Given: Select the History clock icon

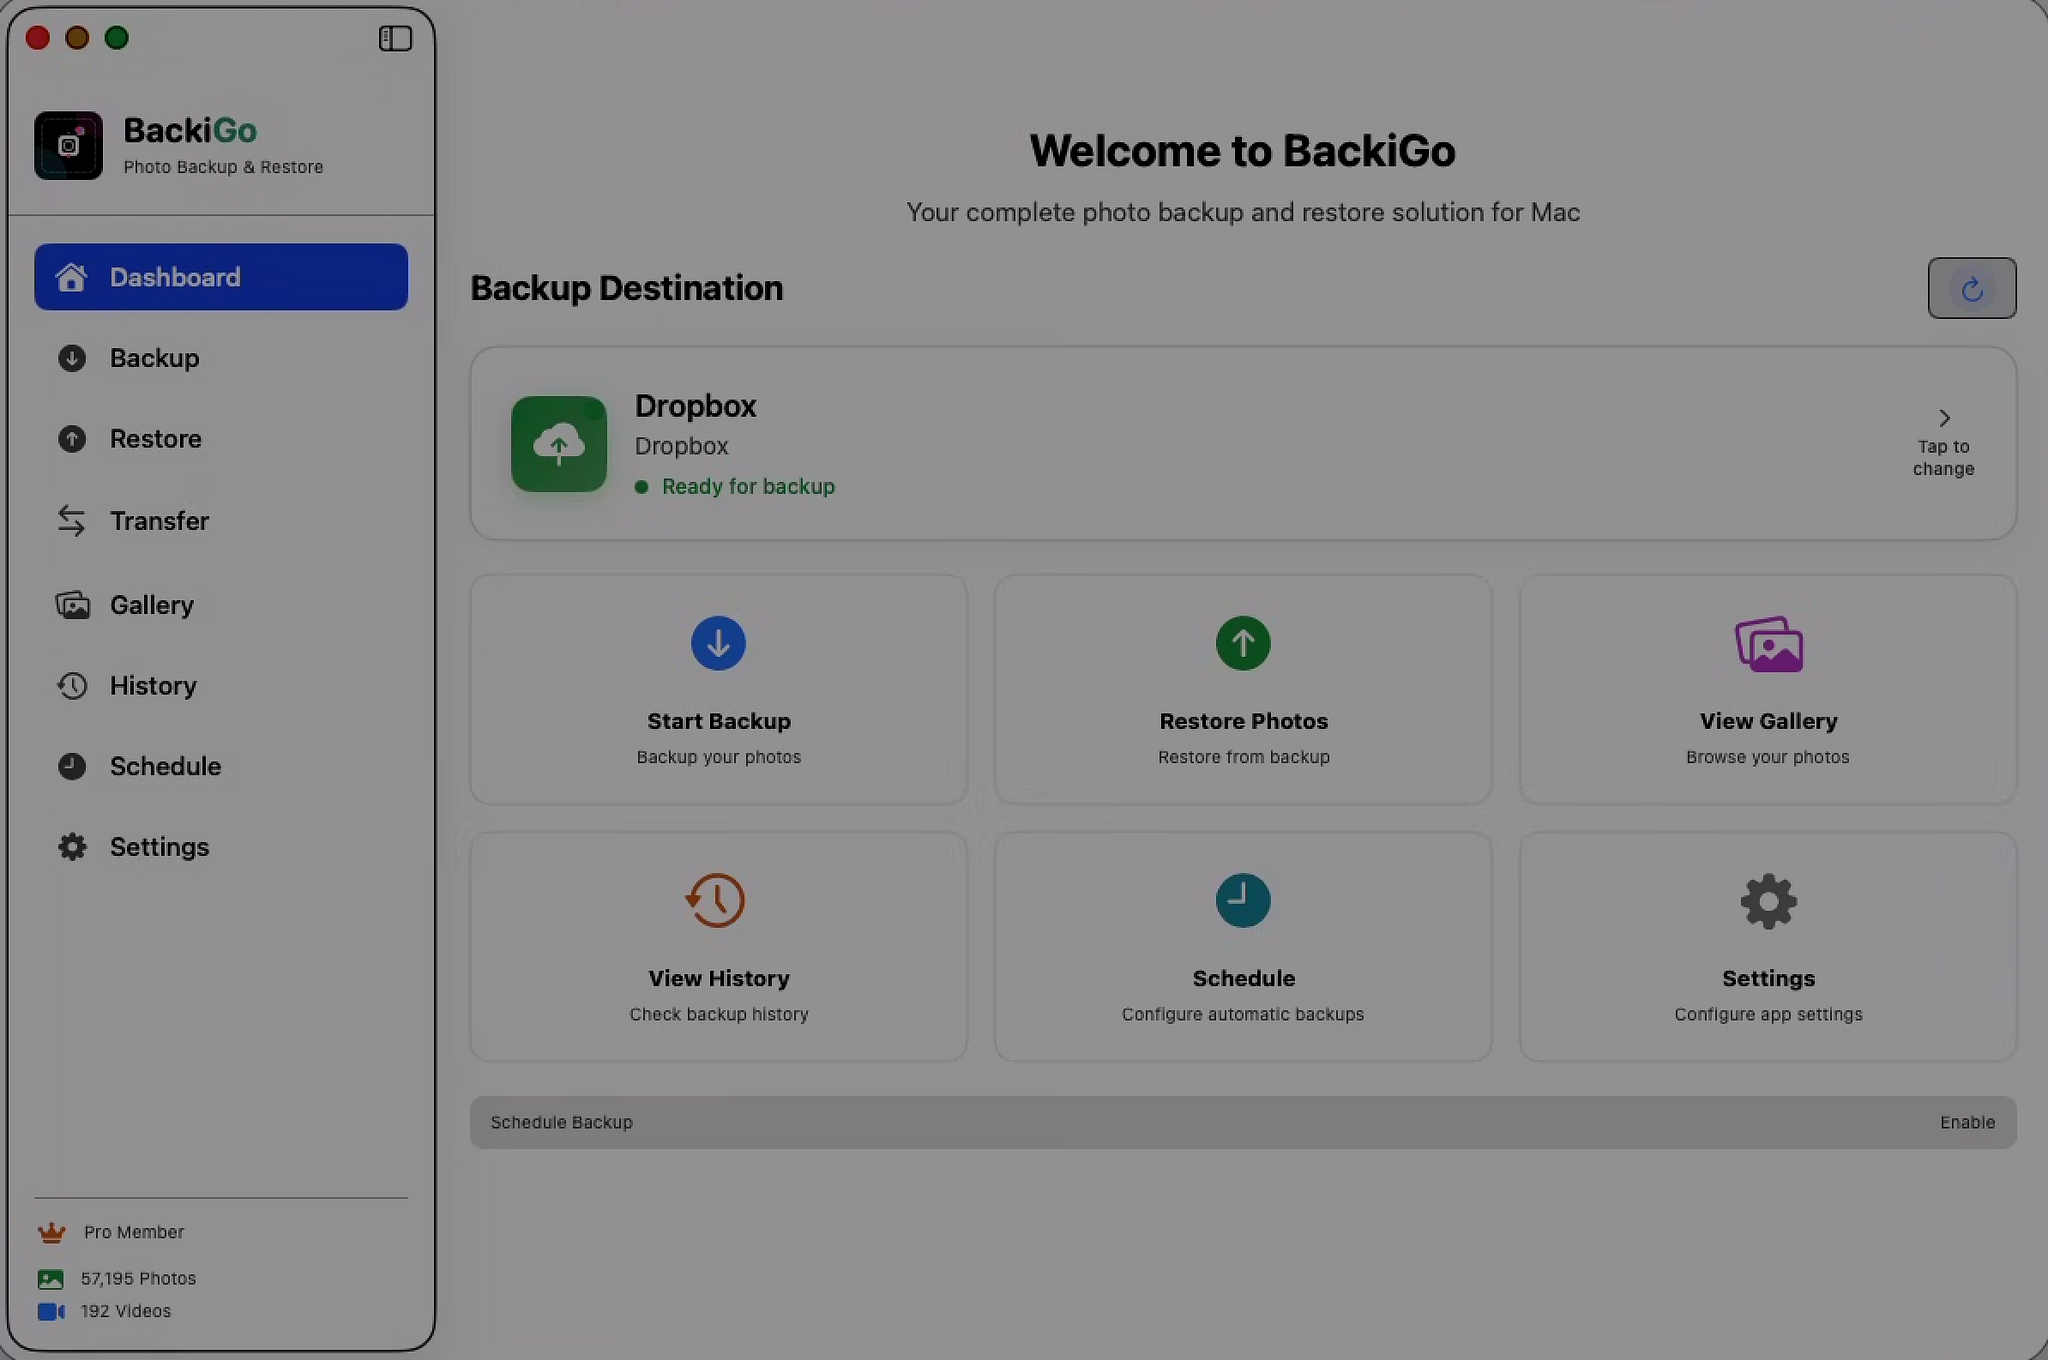Looking at the screenshot, I should [71, 686].
